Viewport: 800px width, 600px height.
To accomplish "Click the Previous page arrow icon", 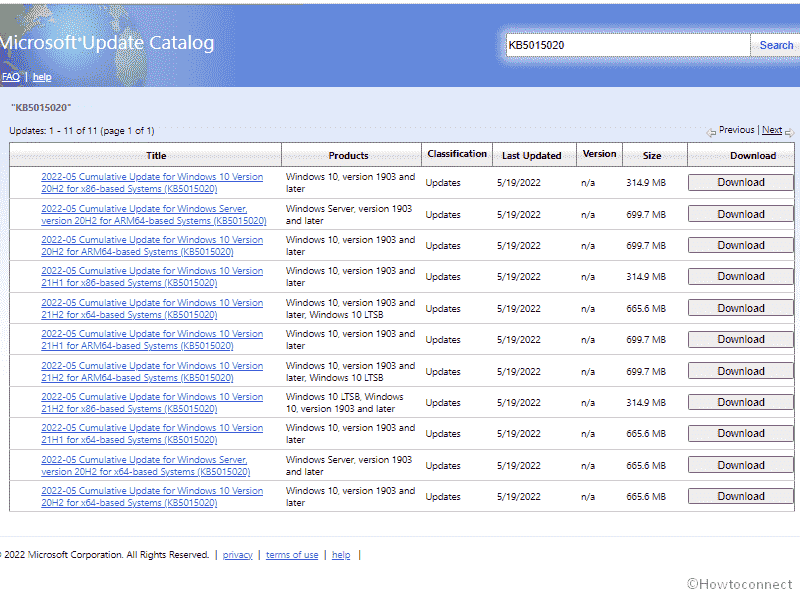I will coord(711,131).
